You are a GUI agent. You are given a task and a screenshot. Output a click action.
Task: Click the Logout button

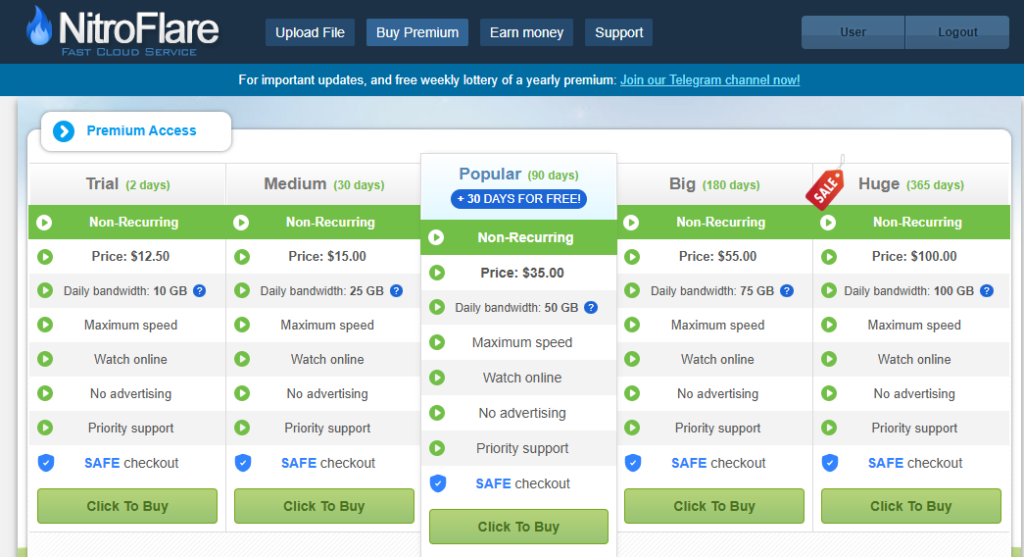[957, 32]
